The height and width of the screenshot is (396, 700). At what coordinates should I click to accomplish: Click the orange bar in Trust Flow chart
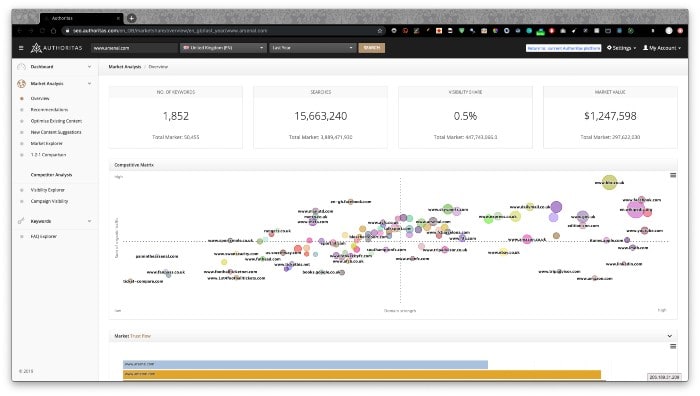pos(362,375)
